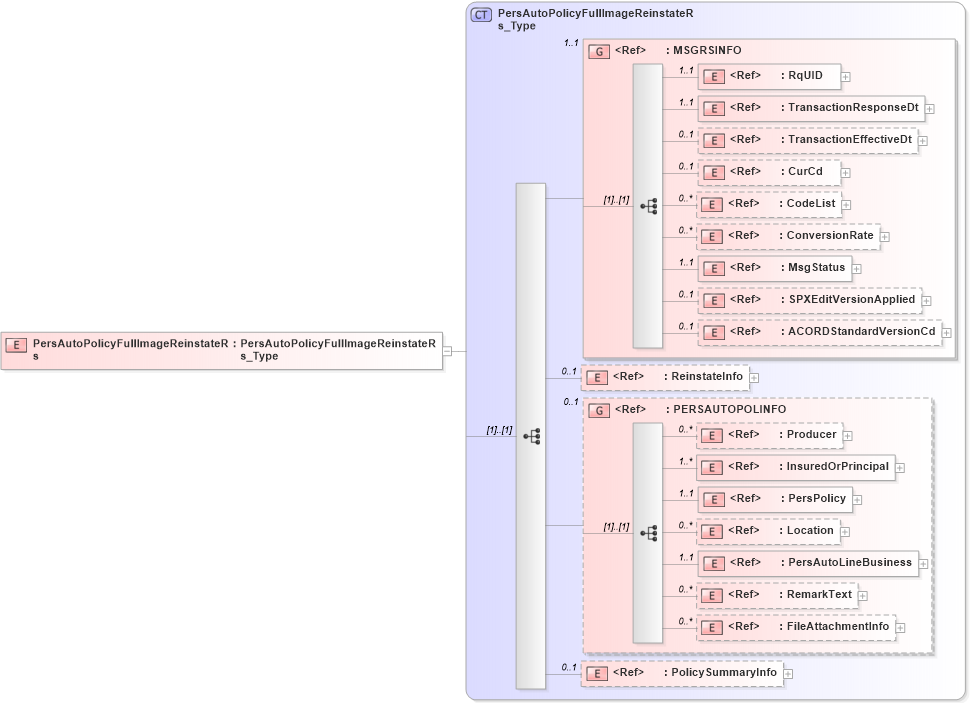Select the PersAutoLineBusiness element box
Screen dimensions: 970x703
810,563
